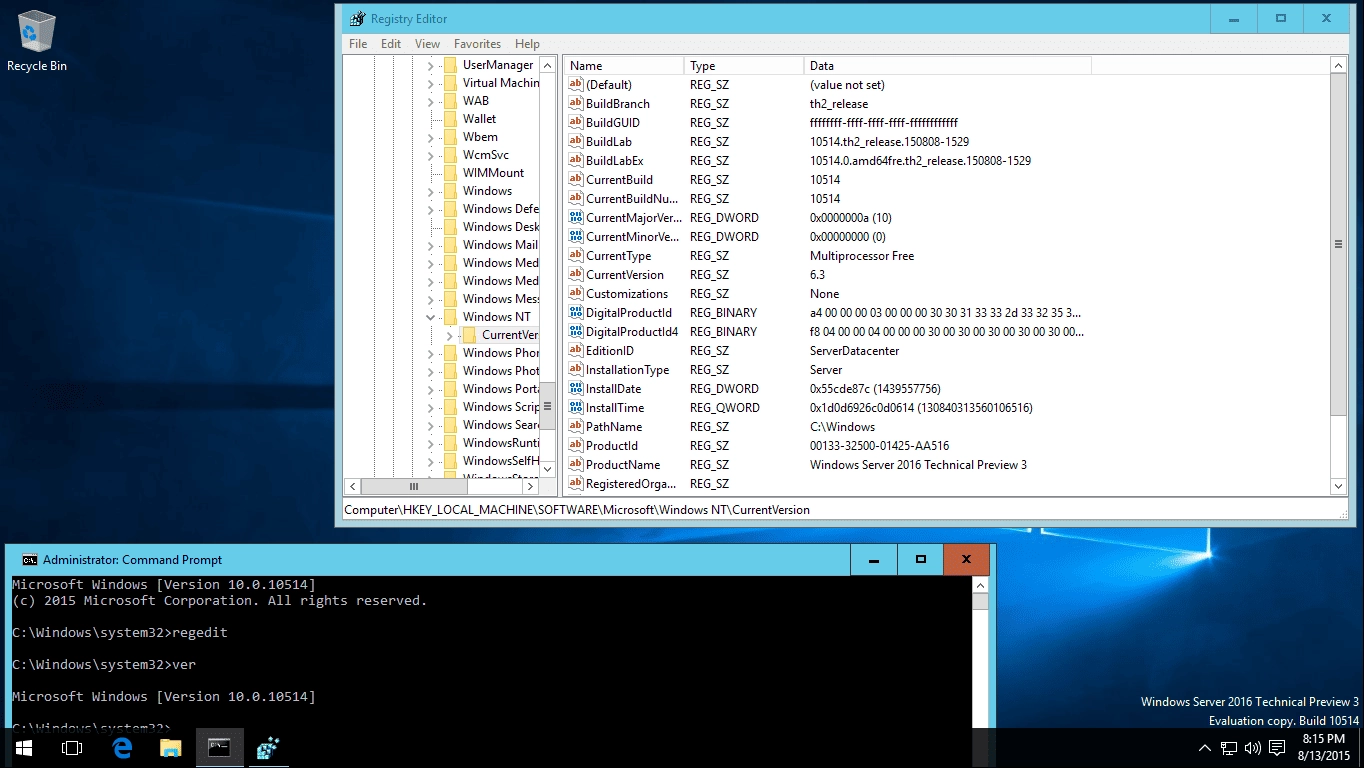Select the InstallDate DWORD value icon

tap(576, 389)
